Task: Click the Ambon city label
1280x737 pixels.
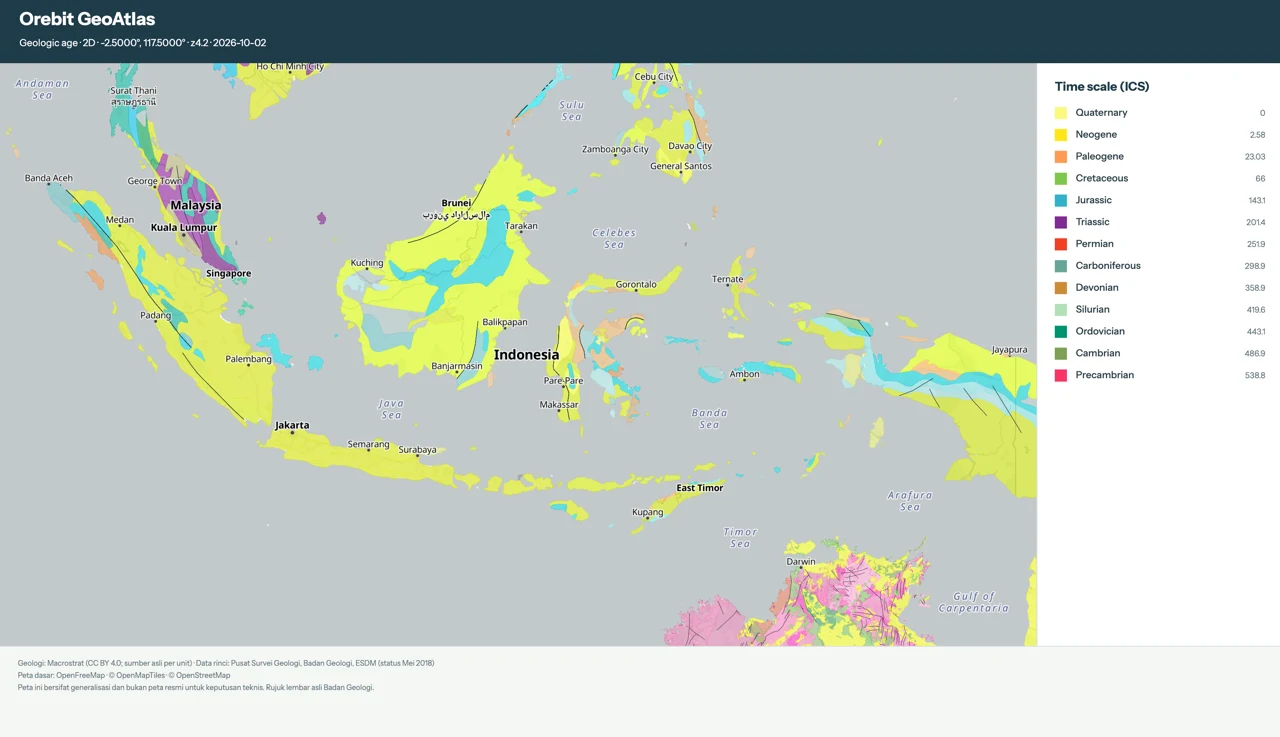Action: click(x=744, y=374)
